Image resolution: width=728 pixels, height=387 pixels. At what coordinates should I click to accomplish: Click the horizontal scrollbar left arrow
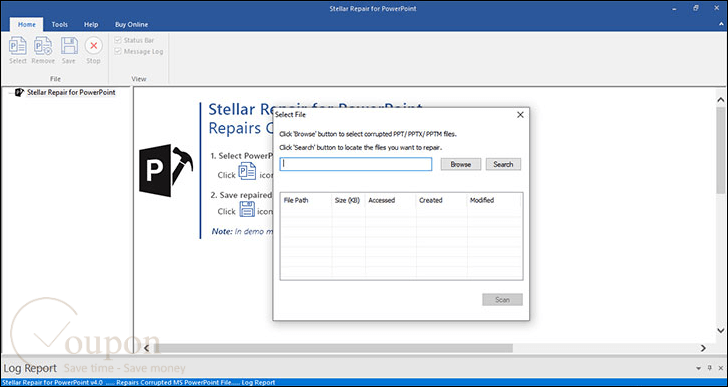point(146,348)
